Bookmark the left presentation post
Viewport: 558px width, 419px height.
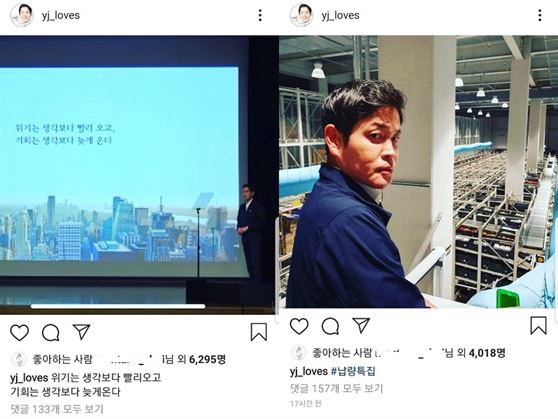pyautogui.click(x=259, y=332)
